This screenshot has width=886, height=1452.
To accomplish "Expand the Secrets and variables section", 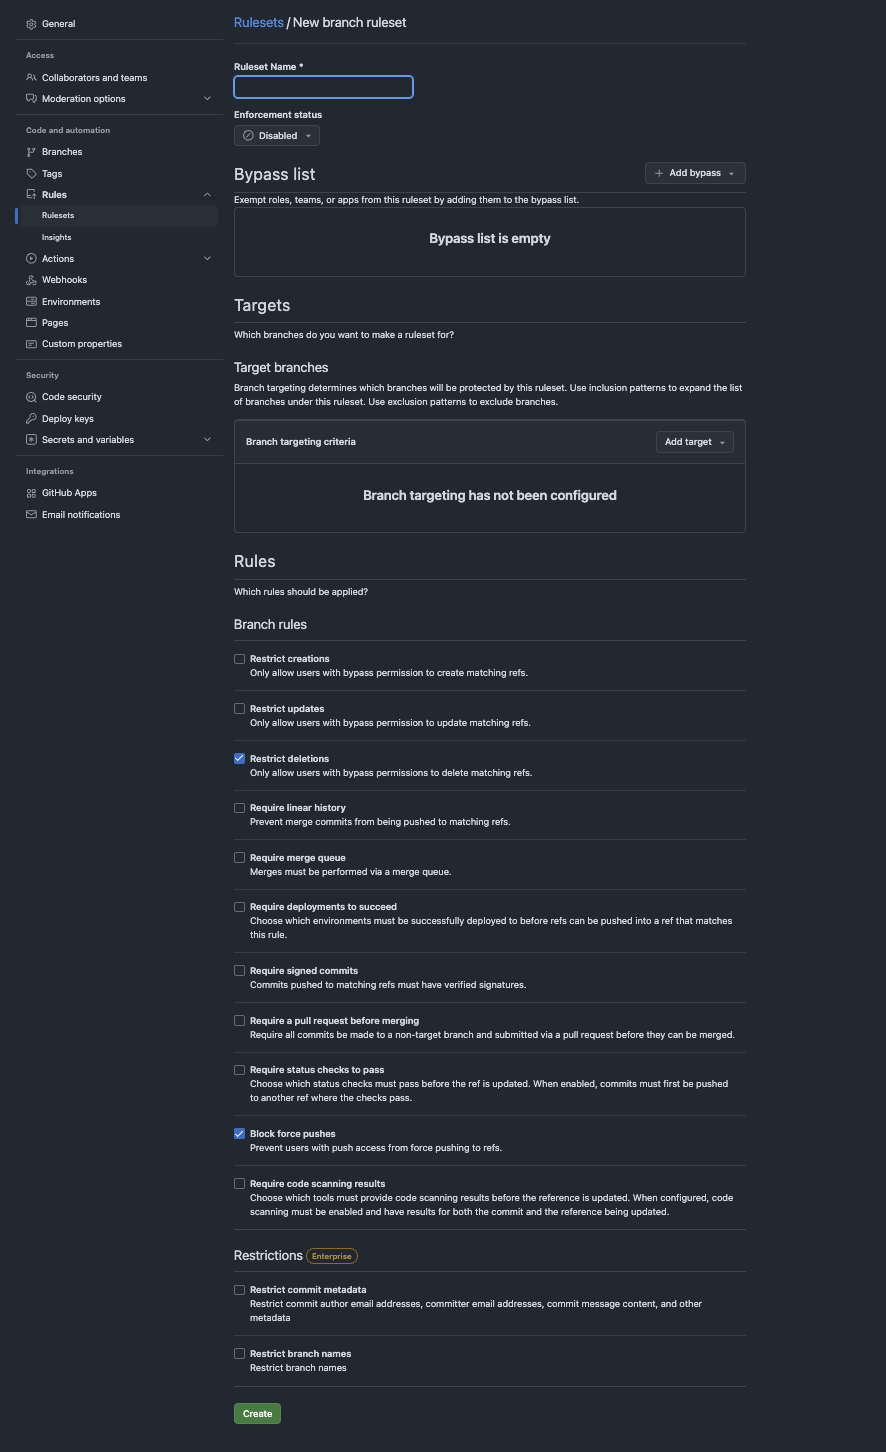I will [x=207, y=440].
